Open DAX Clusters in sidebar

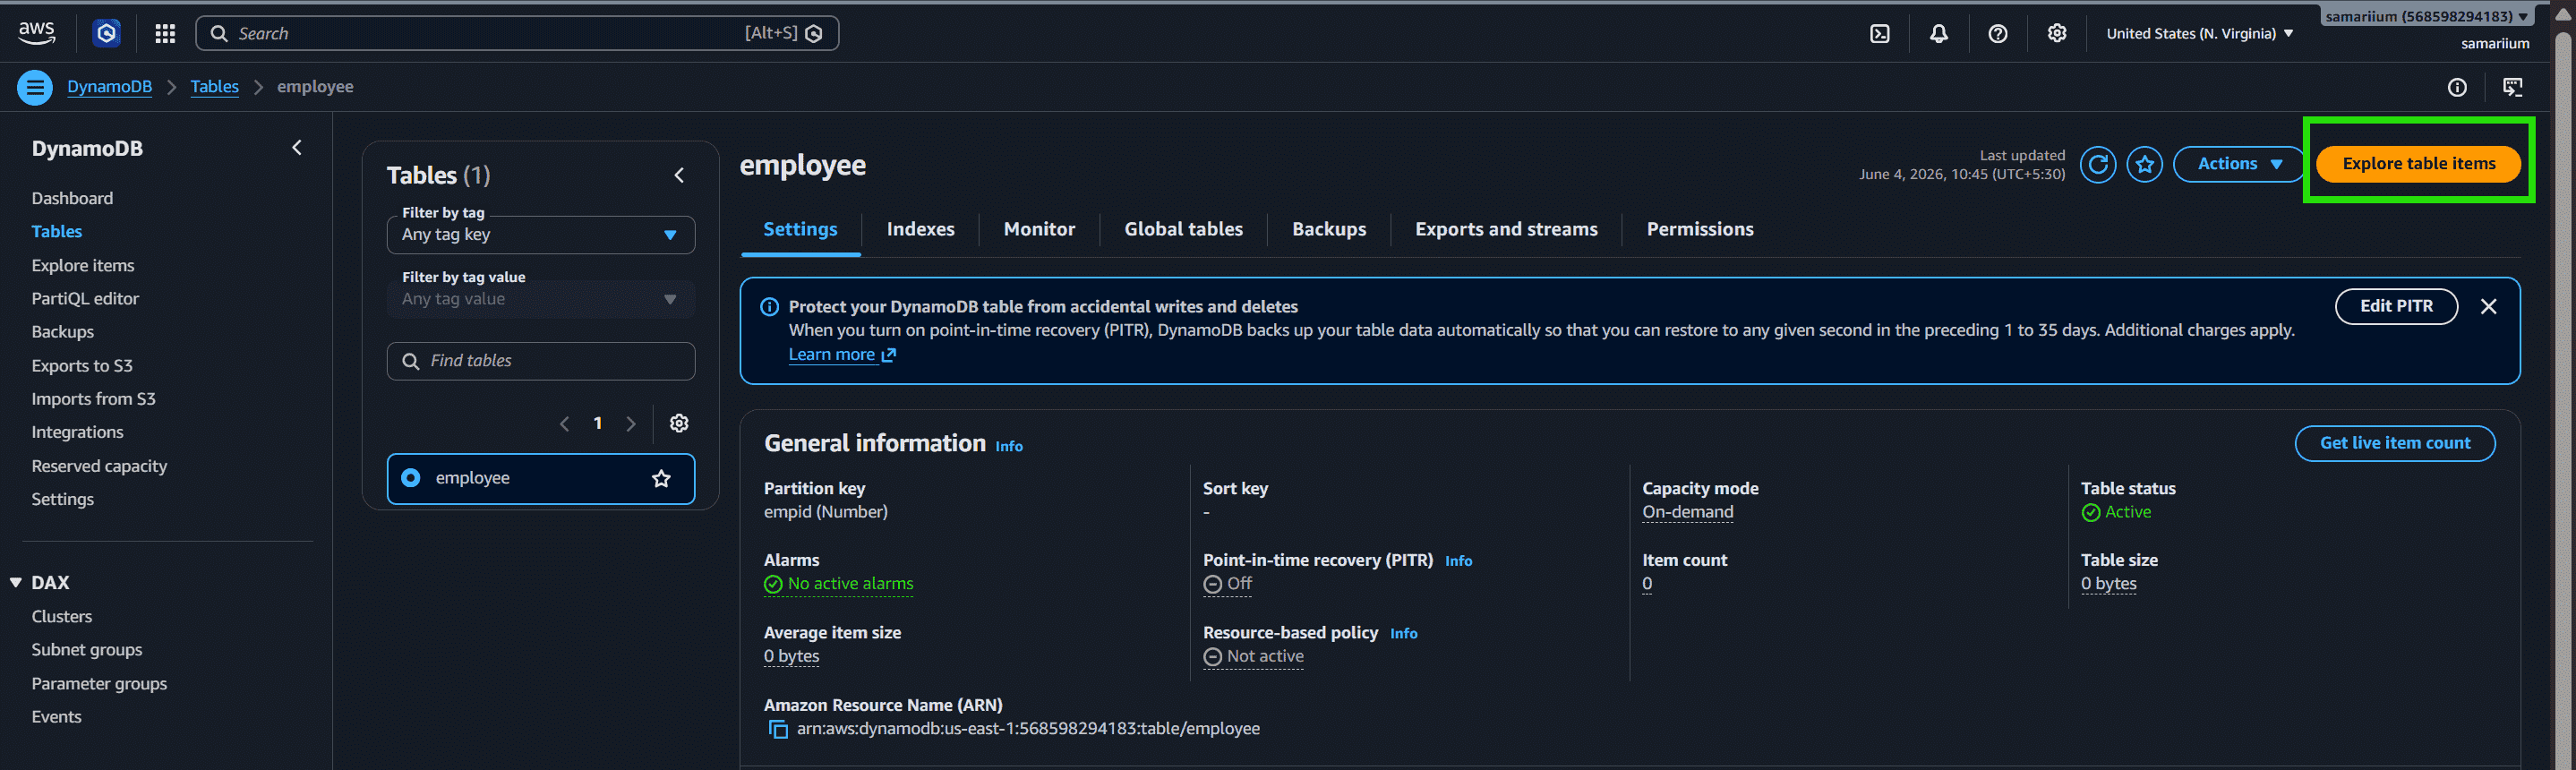pyautogui.click(x=61, y=617)
